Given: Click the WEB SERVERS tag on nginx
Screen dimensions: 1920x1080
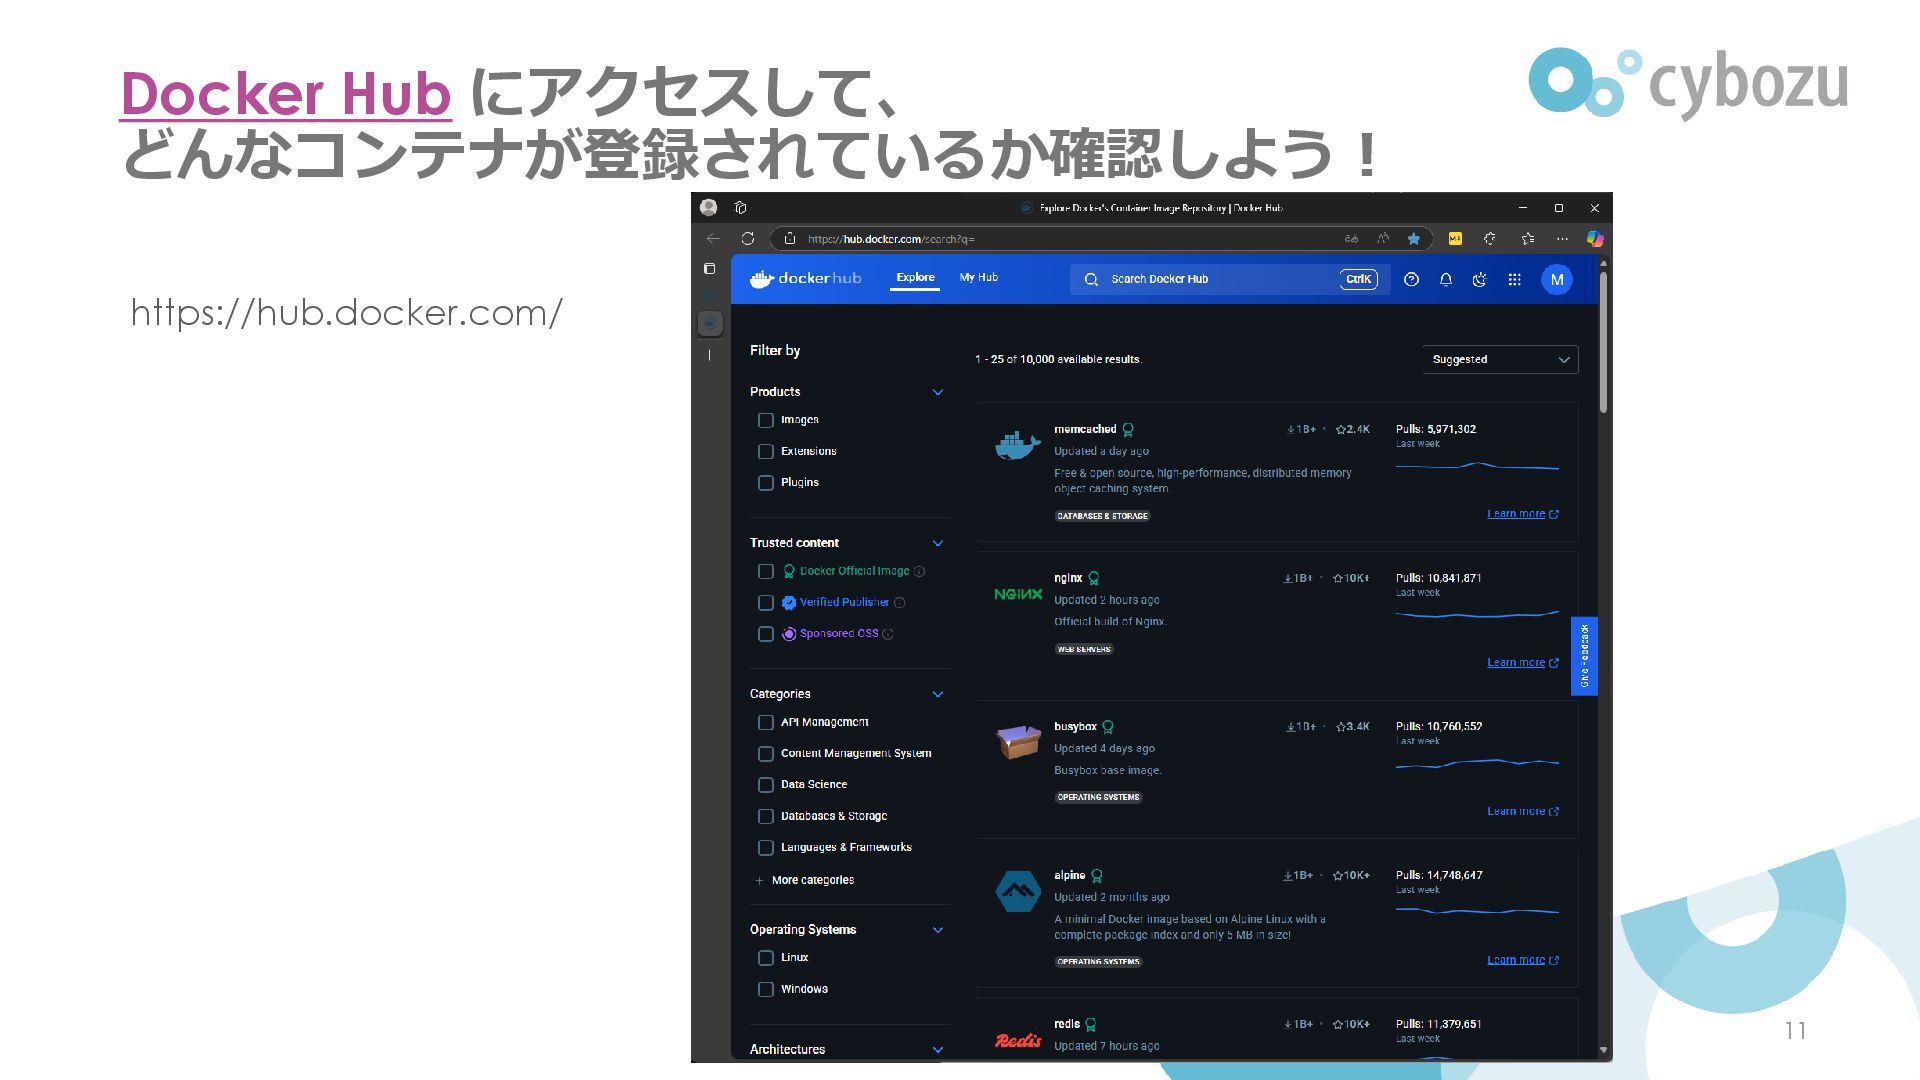Looking at the screenshot, I should [x=1084, y=649].
